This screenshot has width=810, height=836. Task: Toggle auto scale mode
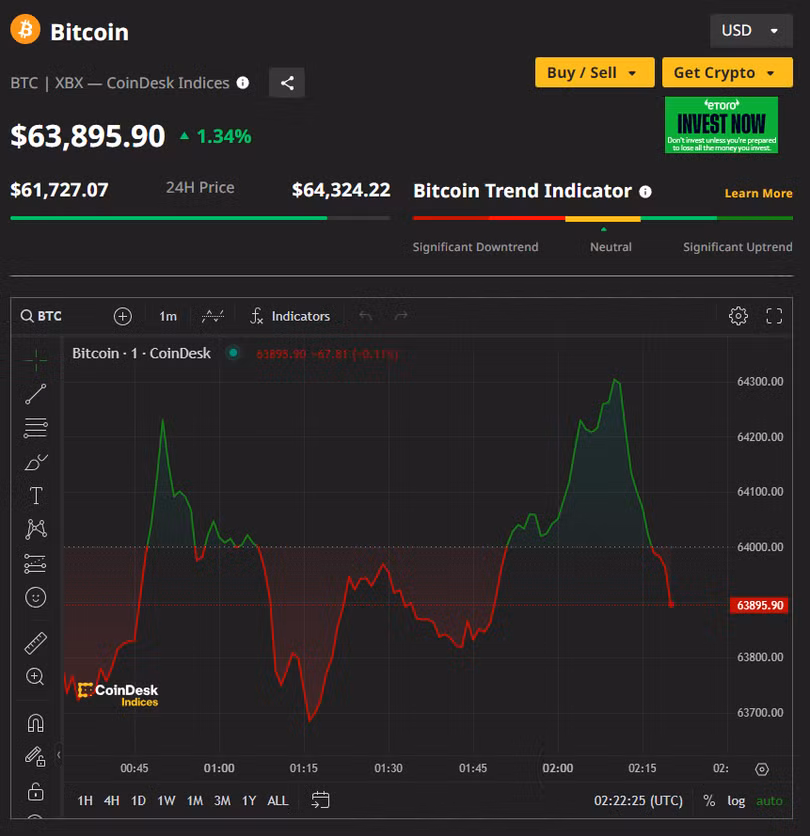[769, 800]
